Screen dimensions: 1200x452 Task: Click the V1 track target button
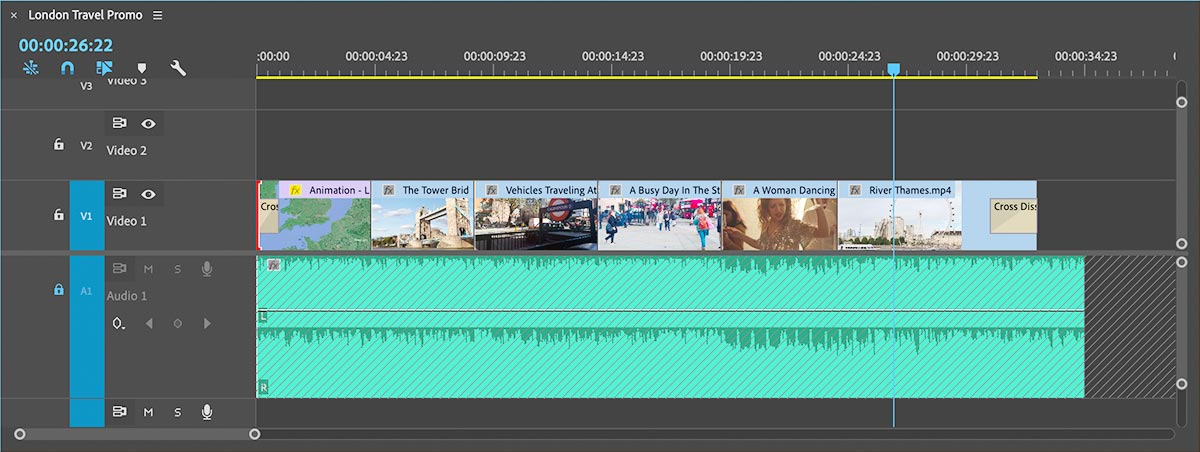(86, 215)
